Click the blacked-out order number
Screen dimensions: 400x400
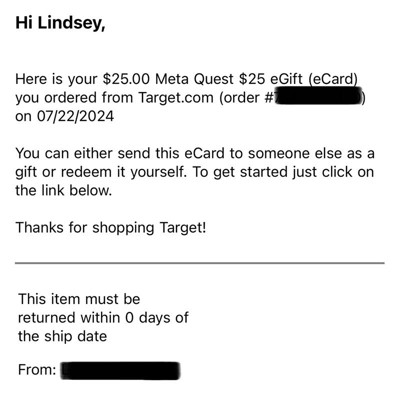319,97
